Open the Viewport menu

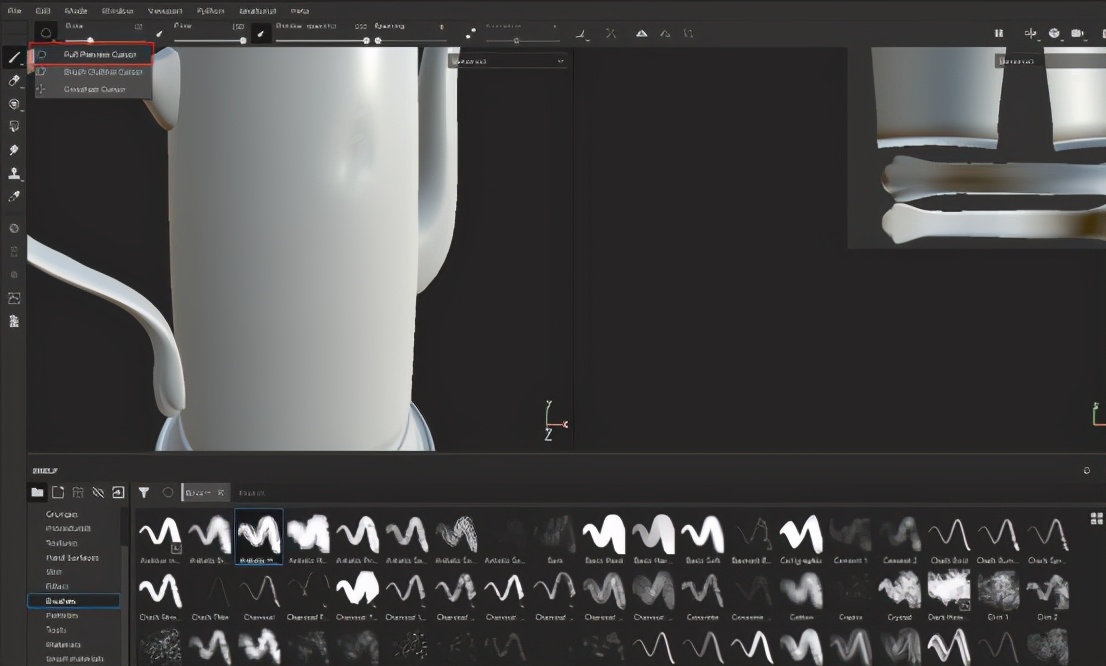[x=165, y=11]
